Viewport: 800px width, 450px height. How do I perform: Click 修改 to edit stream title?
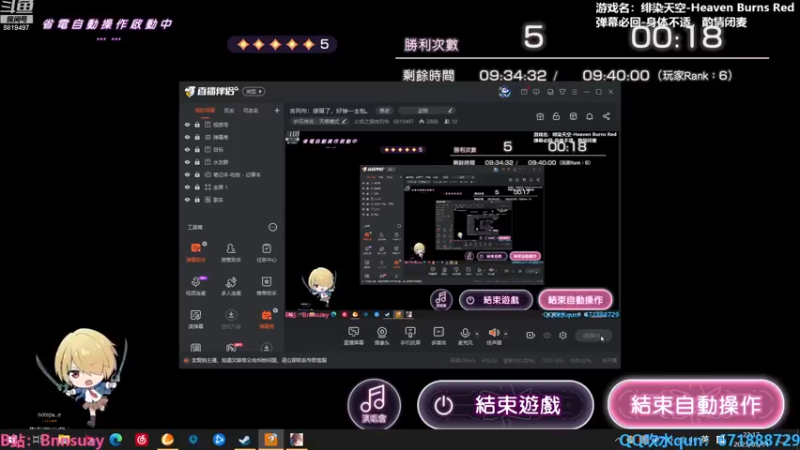point(384,111)
